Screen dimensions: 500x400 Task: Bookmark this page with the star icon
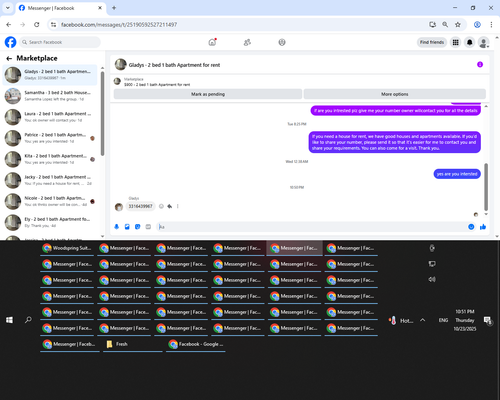pyautogui.click(x=458, y=24)
